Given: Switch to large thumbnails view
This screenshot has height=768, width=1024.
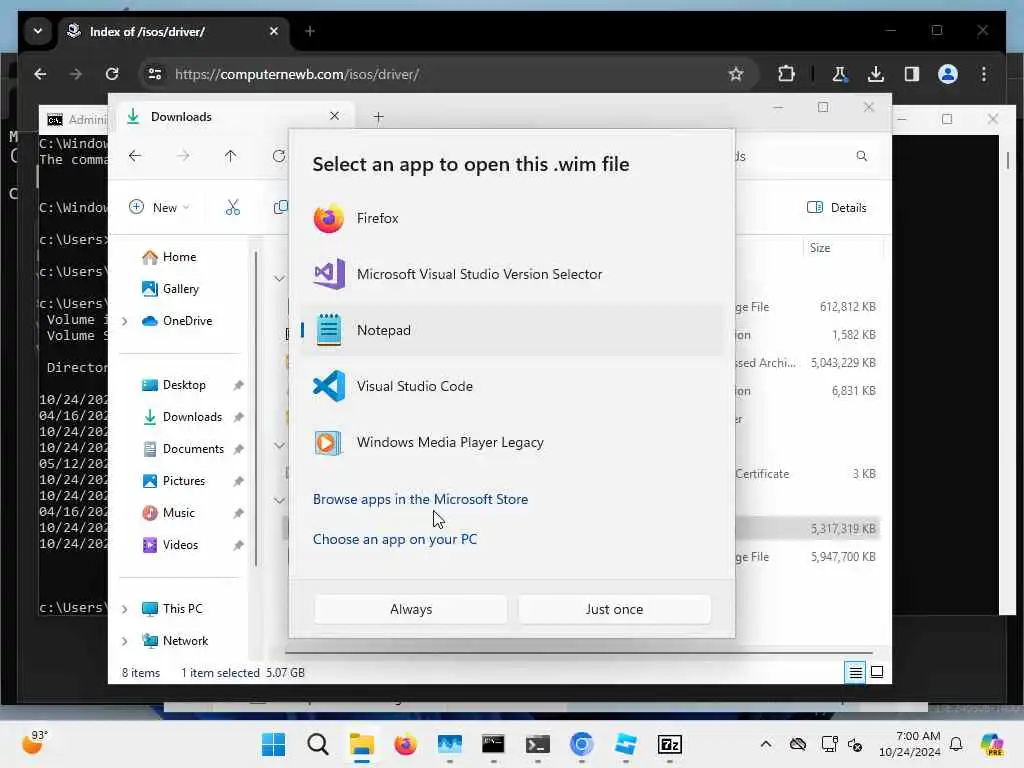Looking at the screenshot, I should pyautogui.click(x=877, y=672).
